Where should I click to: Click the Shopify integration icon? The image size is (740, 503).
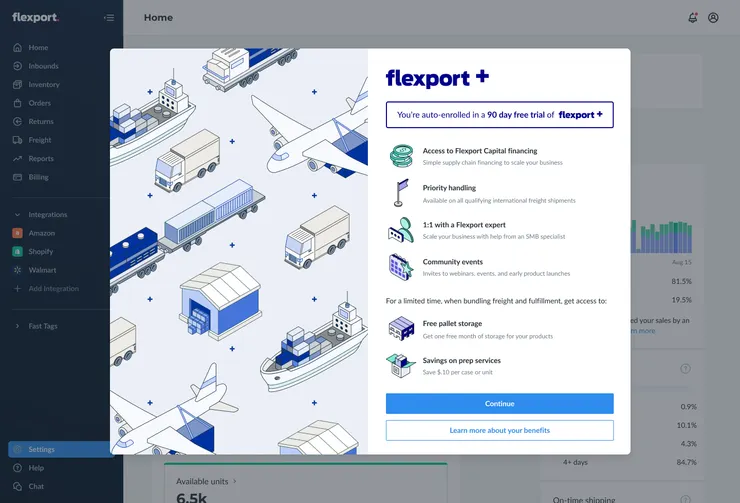(x=17, y=252)
